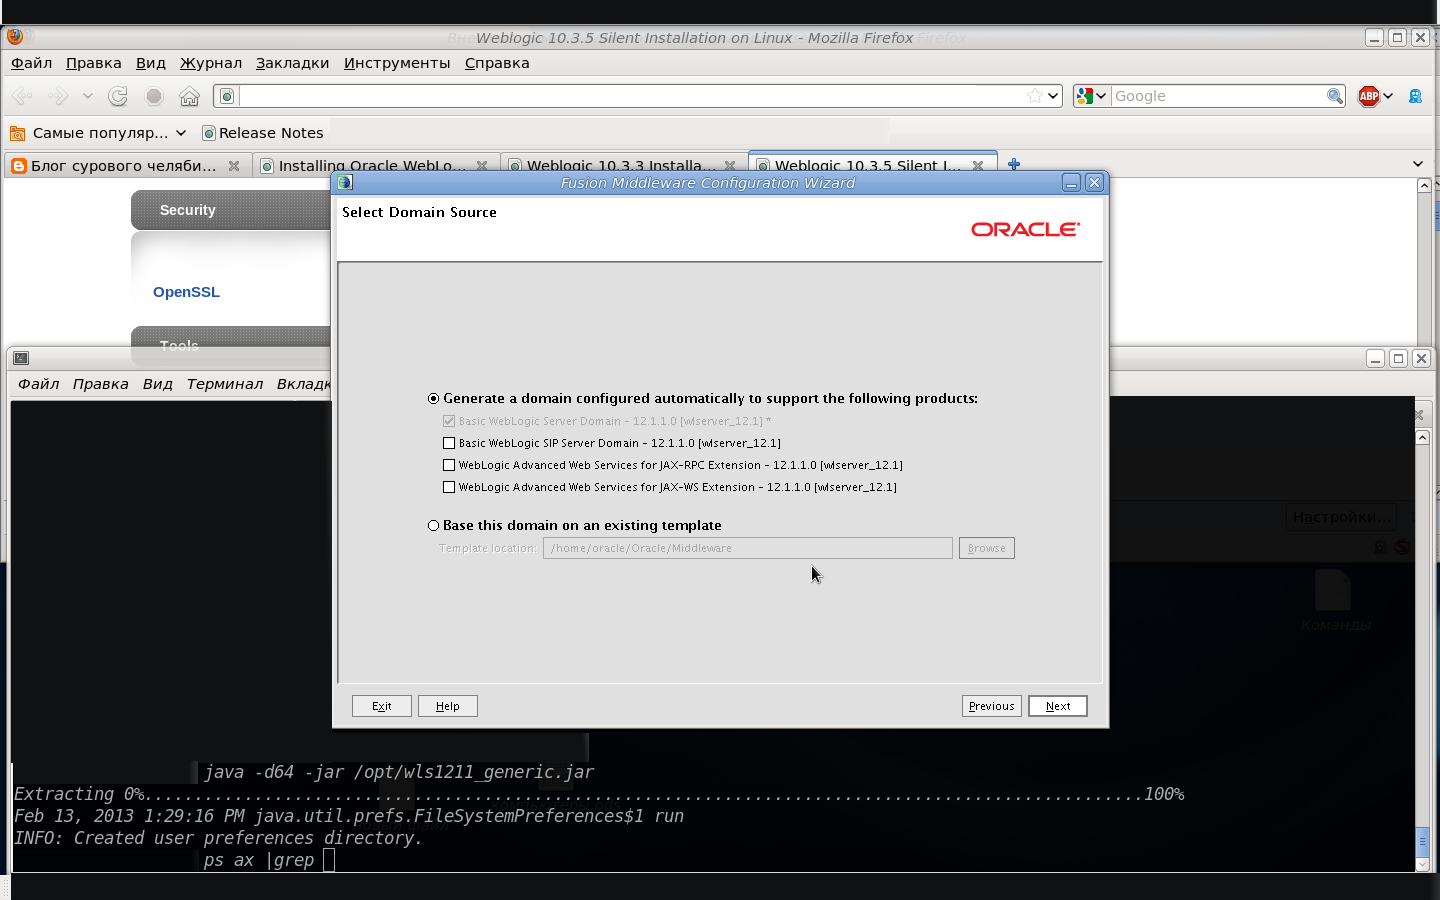Screen dimensions: 1440x900
Task: Open terminal Терминал menu
Action: [x=225, y=384]
